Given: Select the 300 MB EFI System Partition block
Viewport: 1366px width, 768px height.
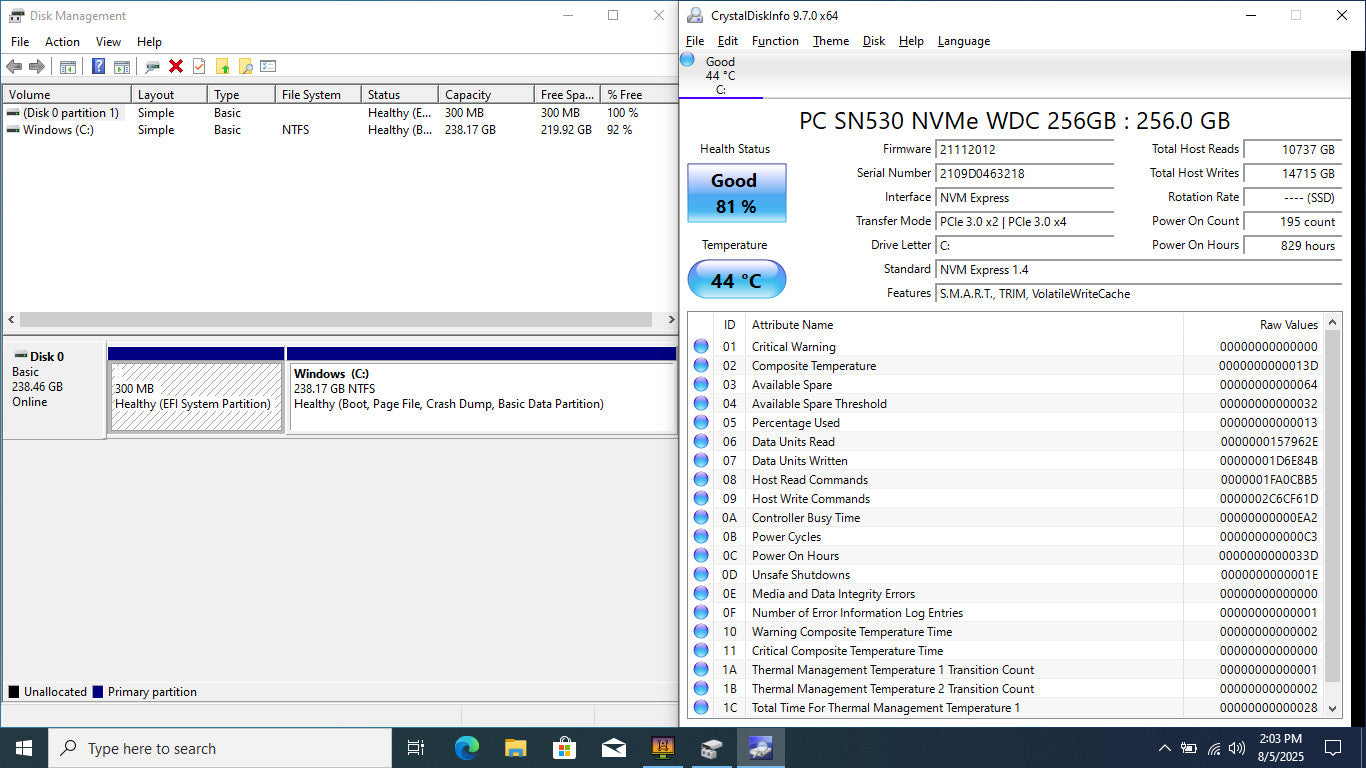Looking at the screenshot, I should click(x=196, y=390).
